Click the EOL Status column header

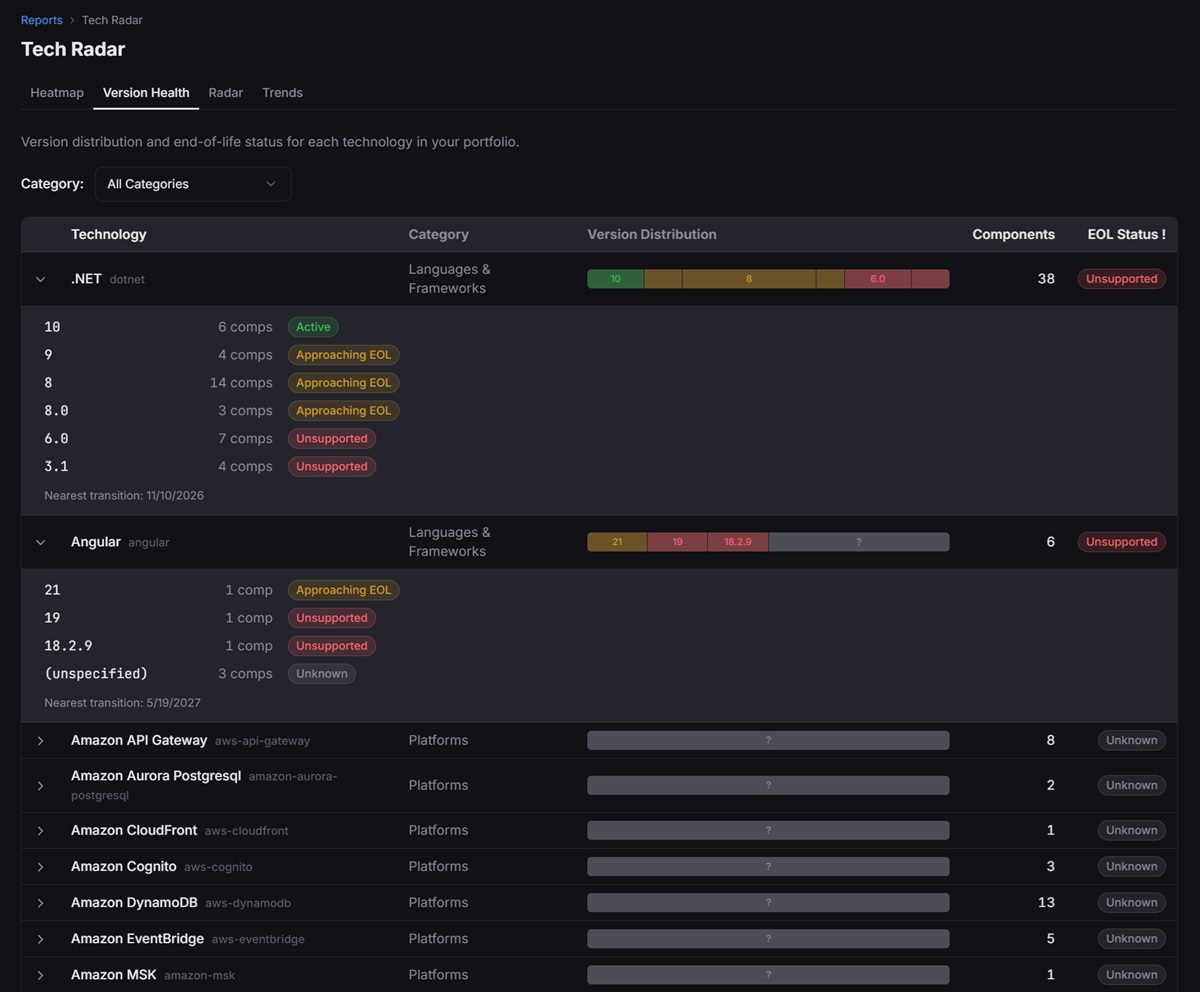[x=1126, y=234]
